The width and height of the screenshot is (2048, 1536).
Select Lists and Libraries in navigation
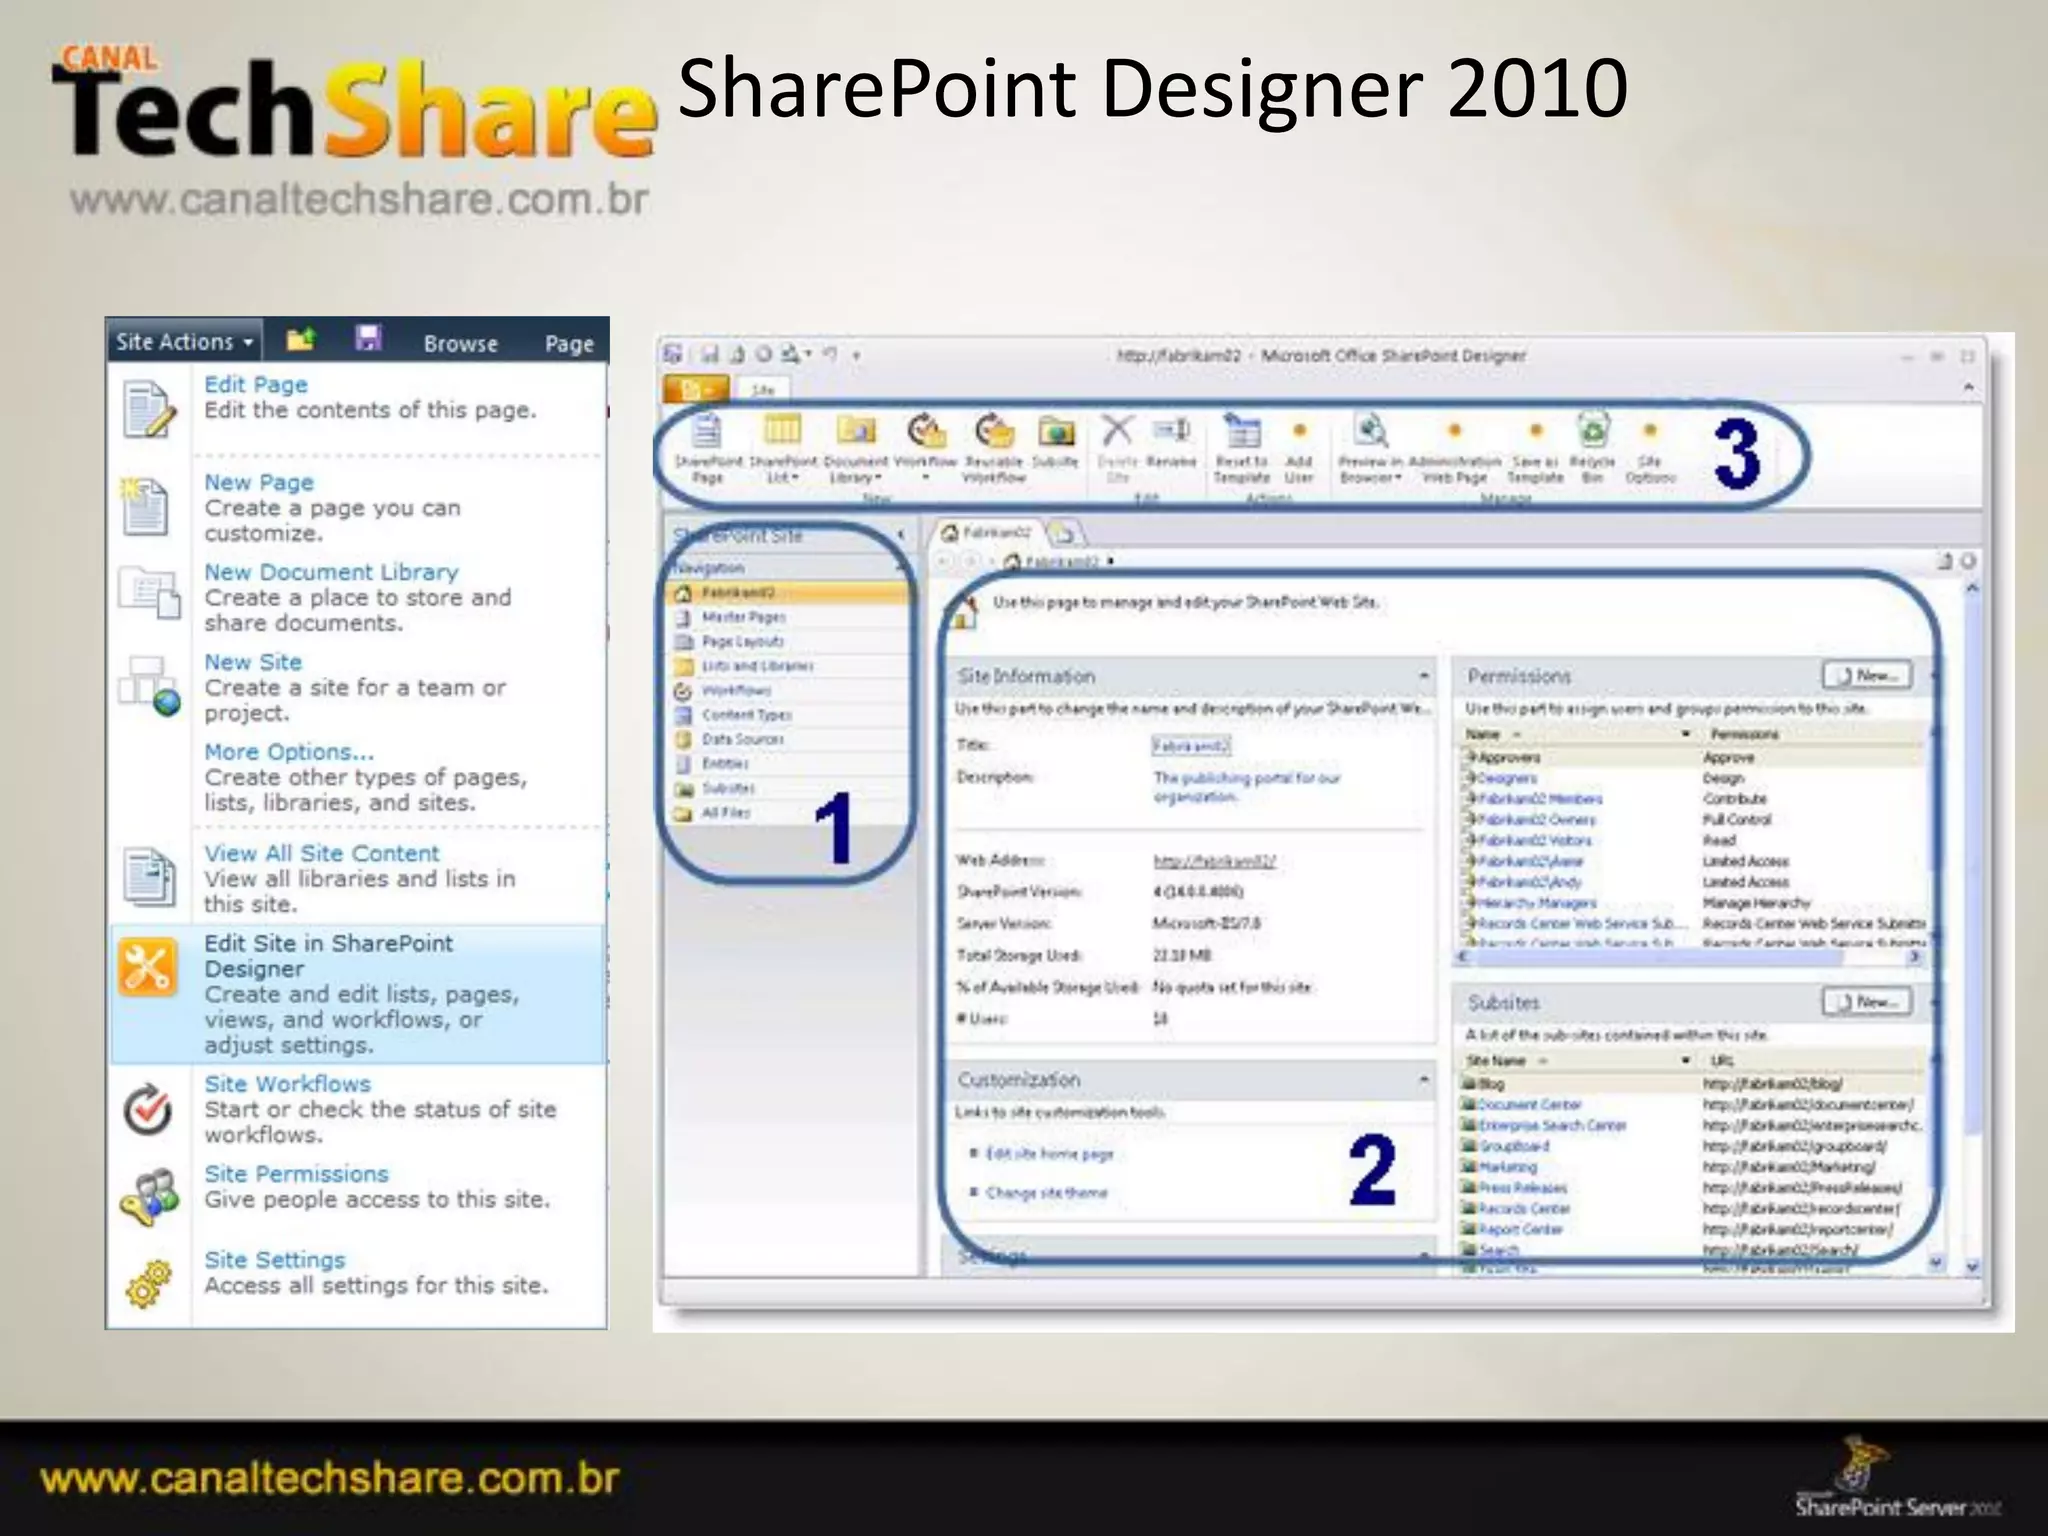[757, 666]
